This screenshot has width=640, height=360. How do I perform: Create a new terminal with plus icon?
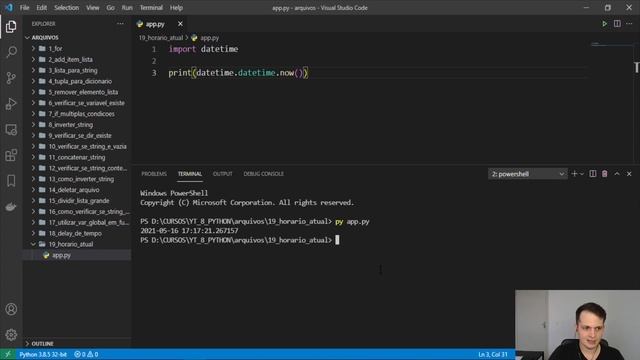tap(574, 174)
